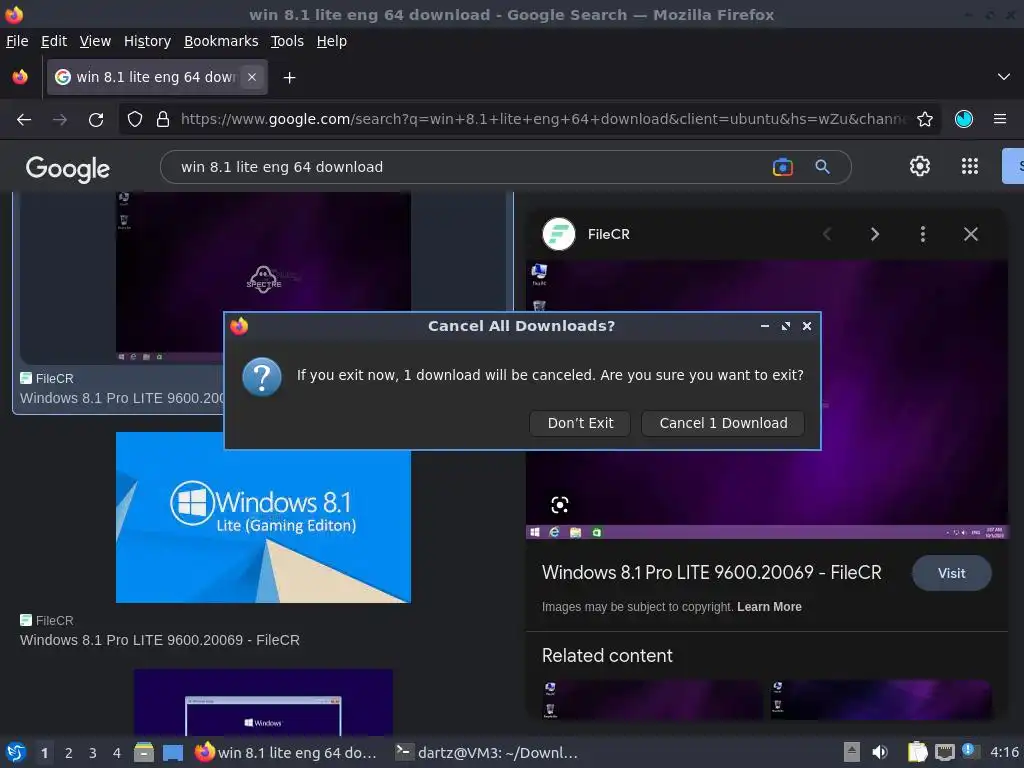Switch to dartz@VM3 terminal window

click(x=487, y=753)
